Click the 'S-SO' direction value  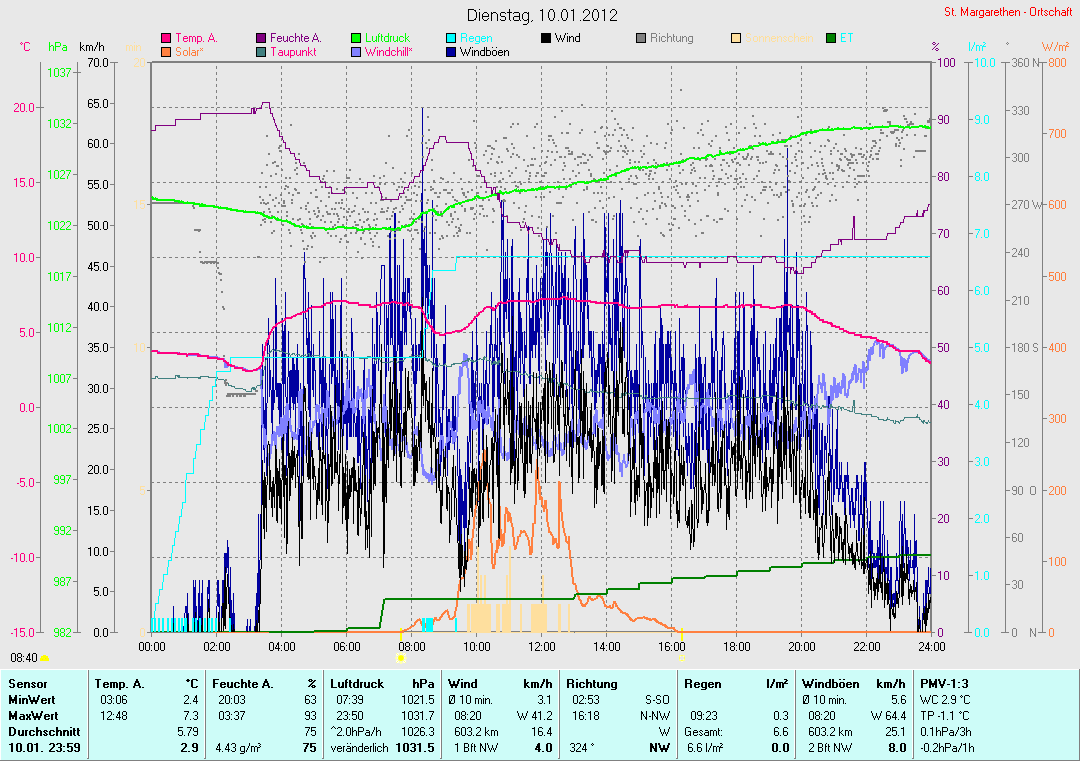657,700
